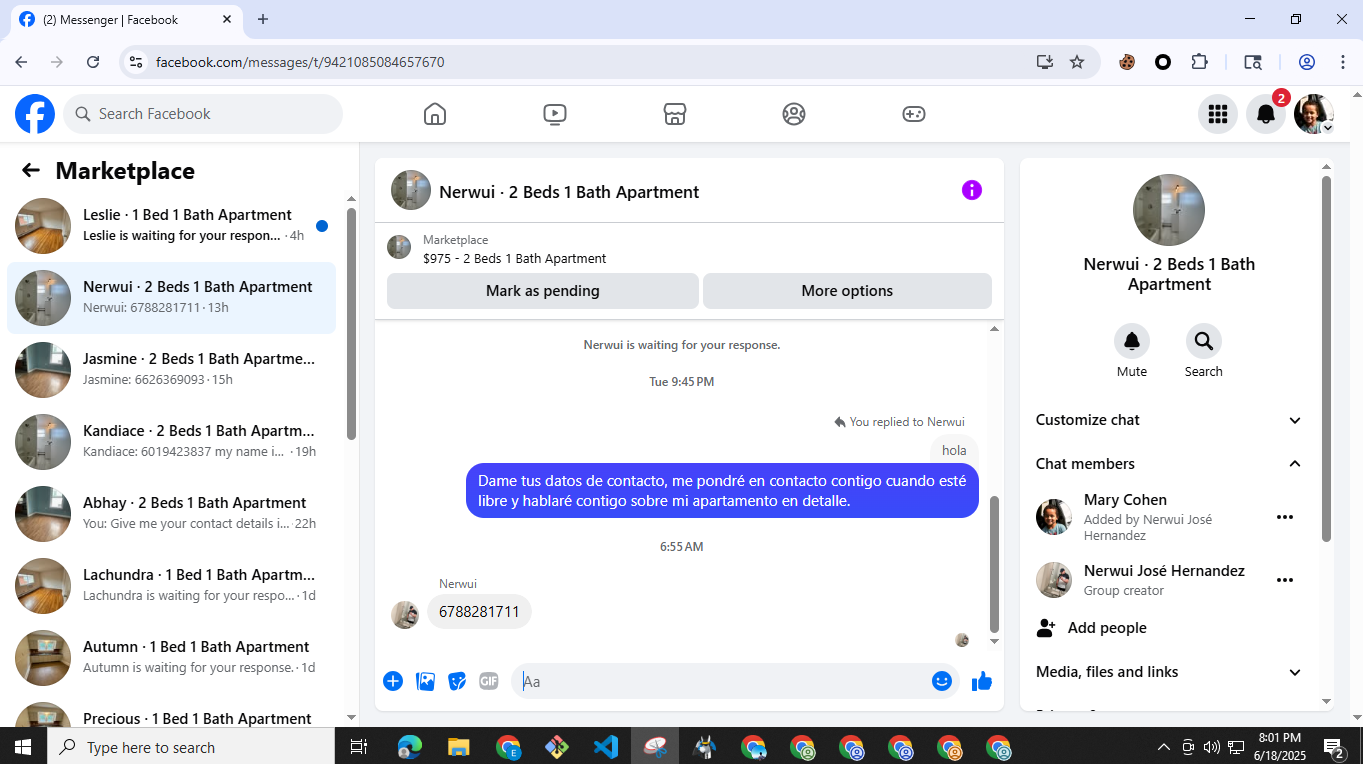The image size is (1363, 764).
Task: Search in conversation using magnifier icon
Action: pos(1204,341)
